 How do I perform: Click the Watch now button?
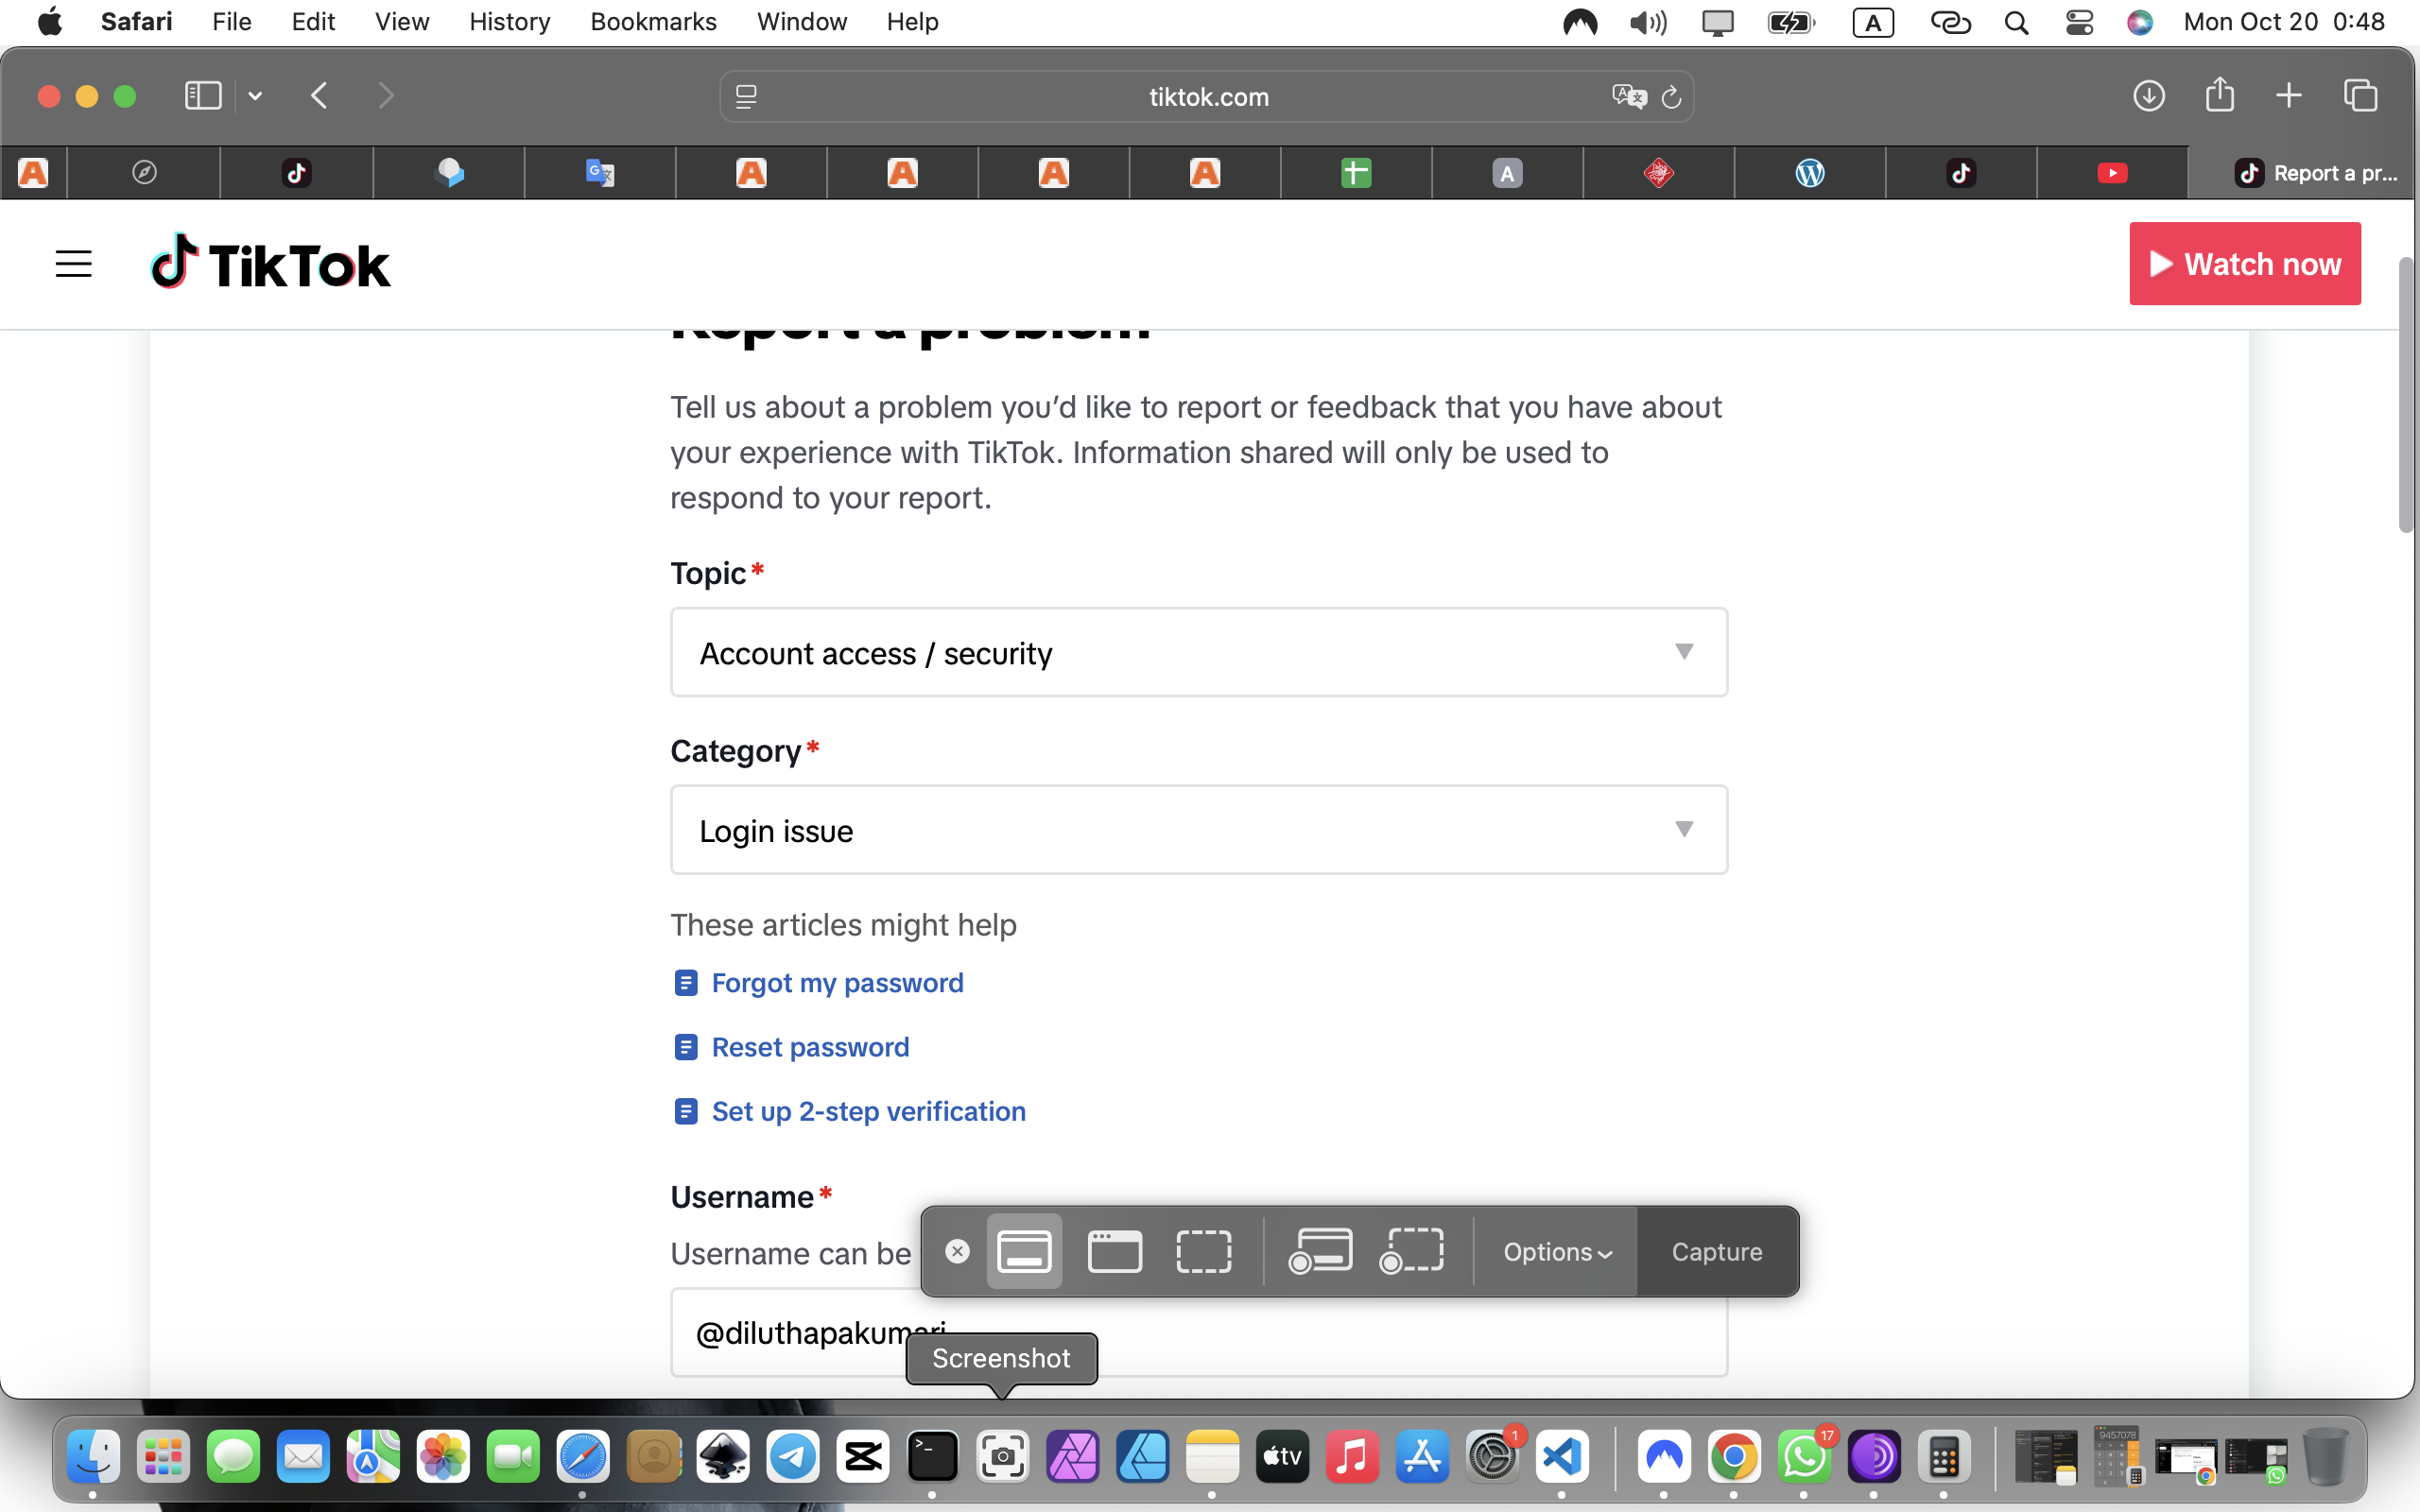tap(2244, 264)
